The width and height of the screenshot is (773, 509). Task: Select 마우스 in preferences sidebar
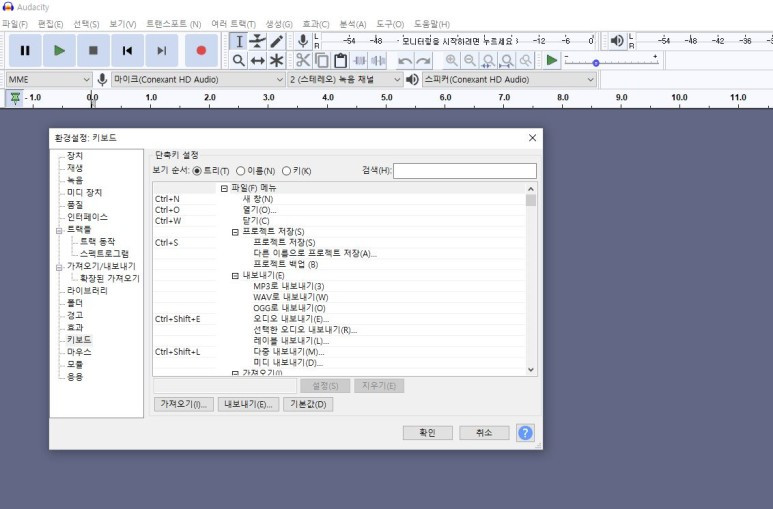tap(79, 352)
